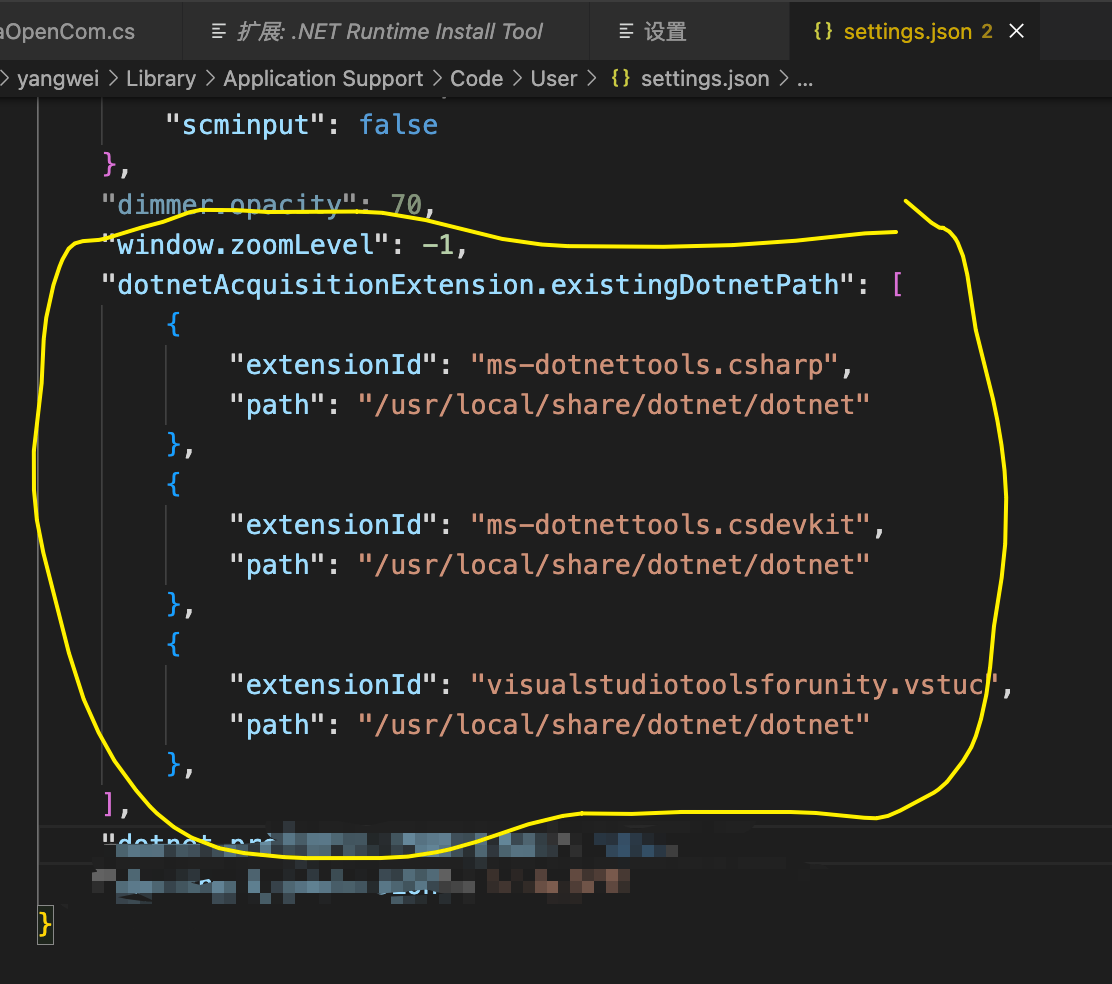This screenshot has width=1112, height=984.
Task: Click the {} JSON icon on settings.json tab
Action: (x=824, y=30)
